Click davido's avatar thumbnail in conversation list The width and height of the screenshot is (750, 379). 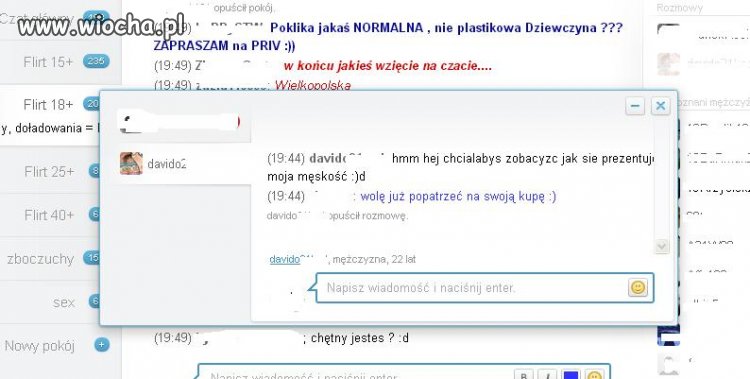131,164
